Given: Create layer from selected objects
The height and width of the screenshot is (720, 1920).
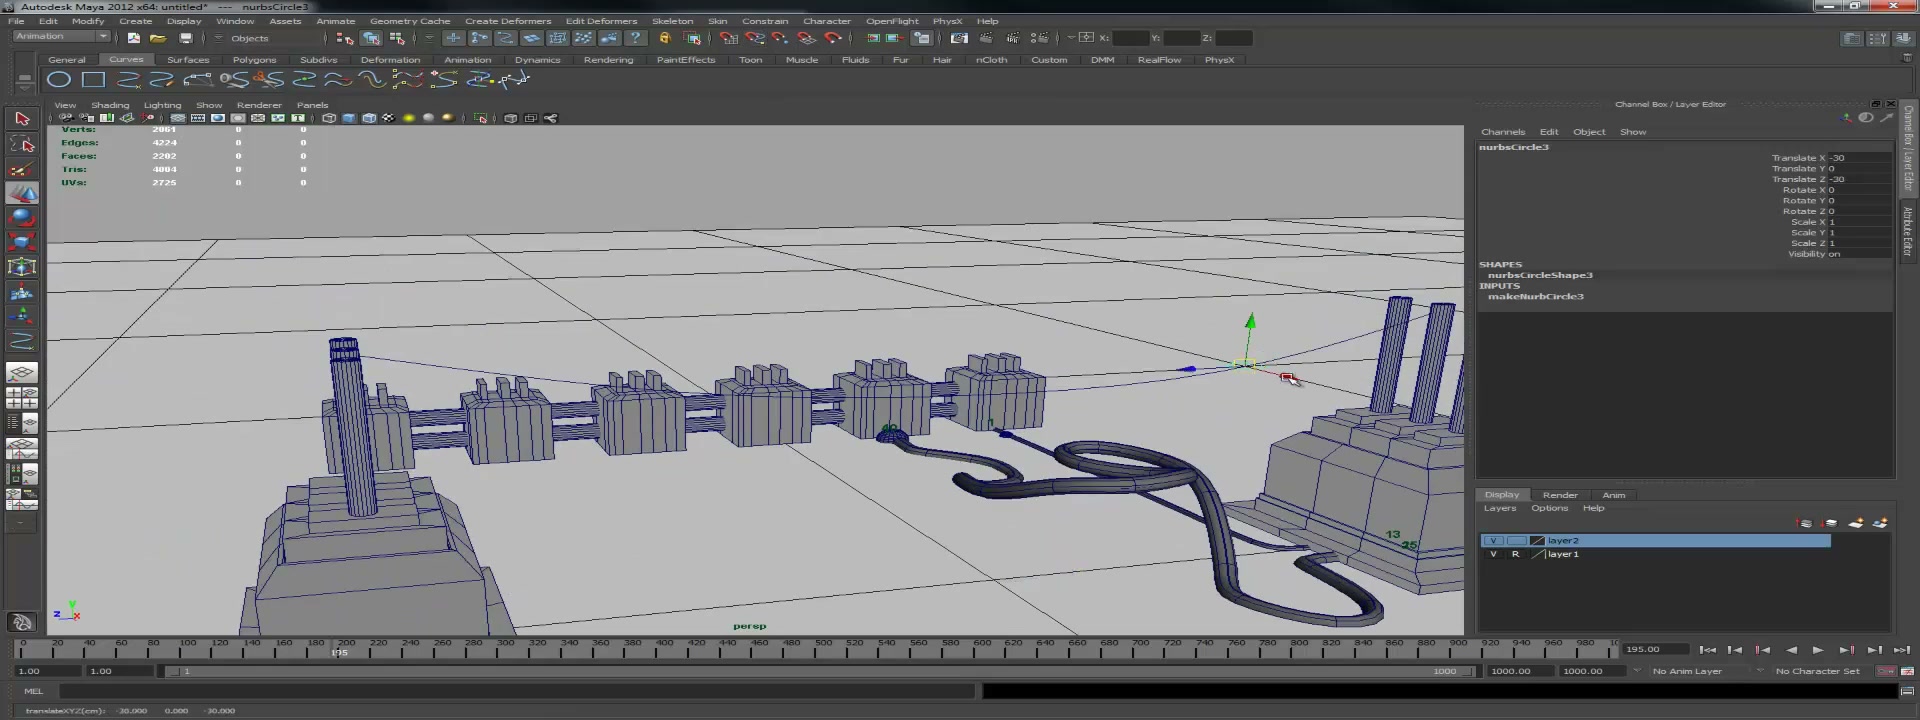Looking at the screenshot, I should point(1881,523).
